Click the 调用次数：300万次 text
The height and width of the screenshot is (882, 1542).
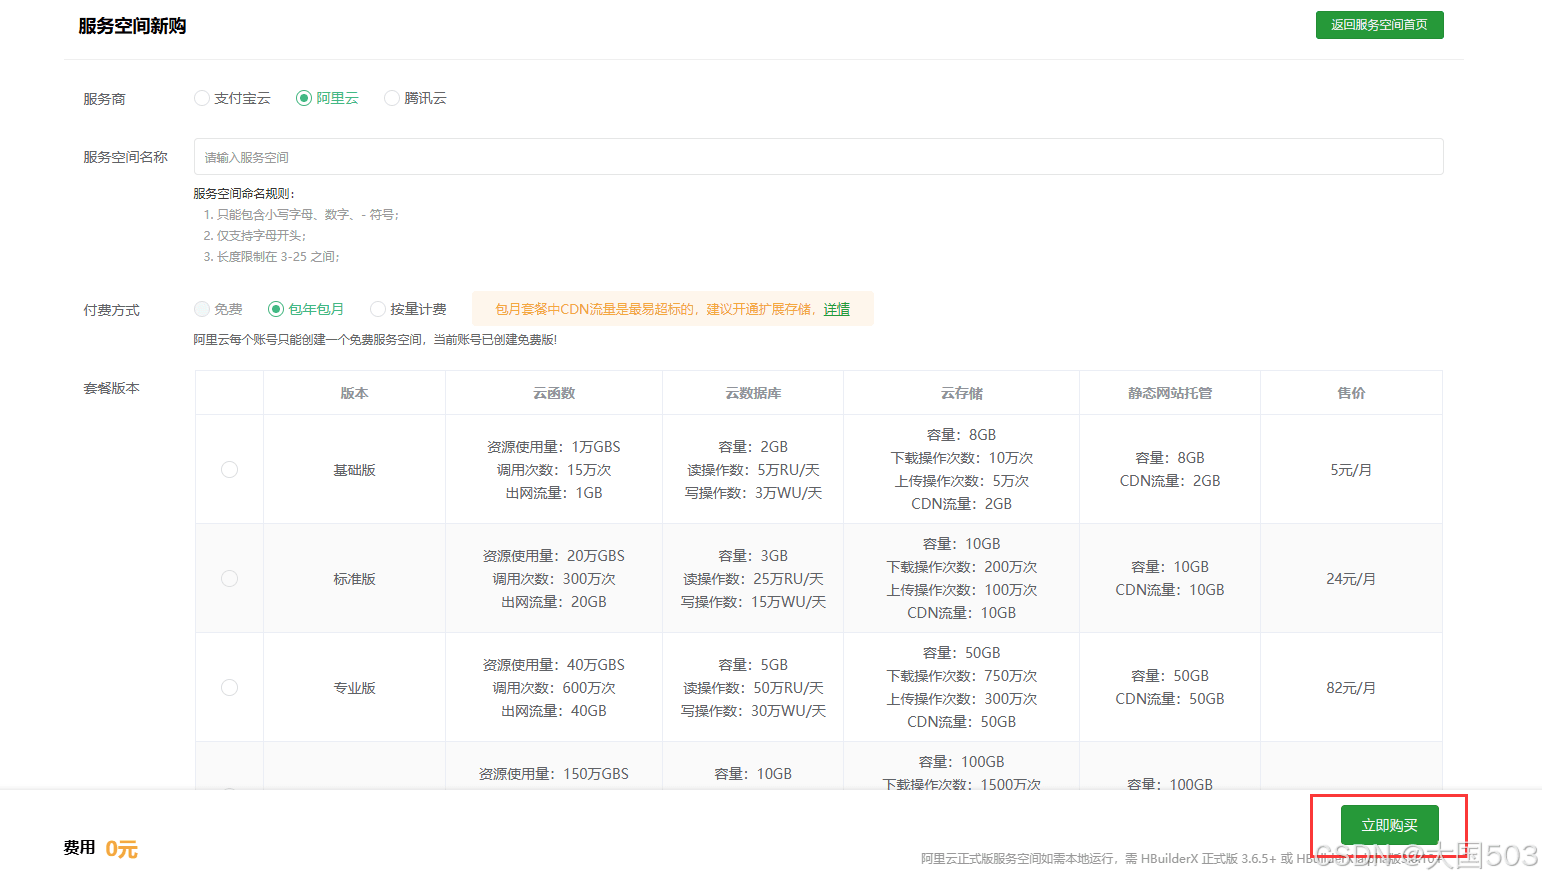554,579
